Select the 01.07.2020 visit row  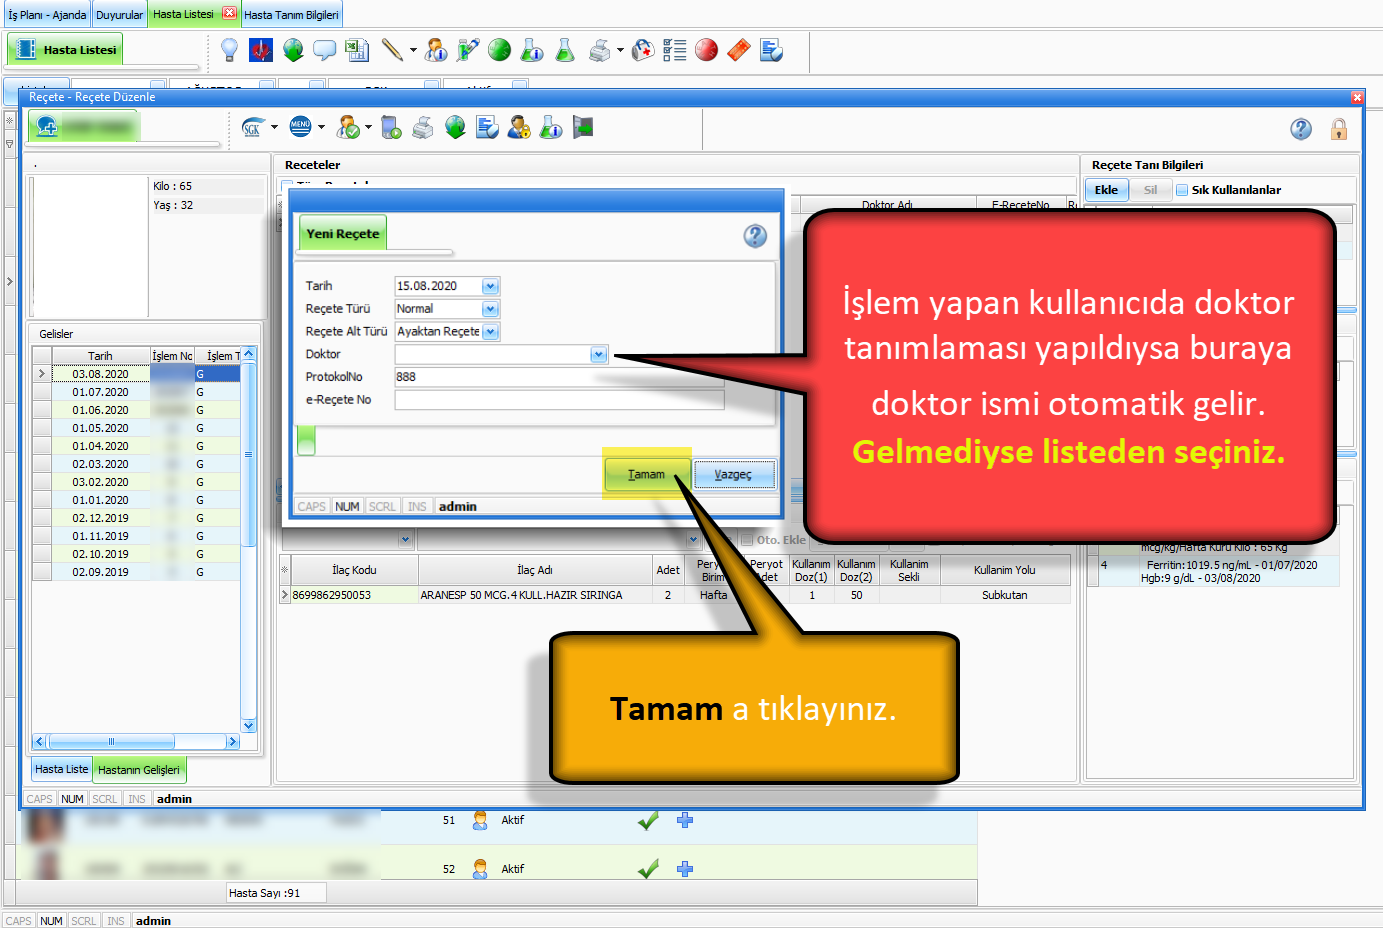point(136,392)
